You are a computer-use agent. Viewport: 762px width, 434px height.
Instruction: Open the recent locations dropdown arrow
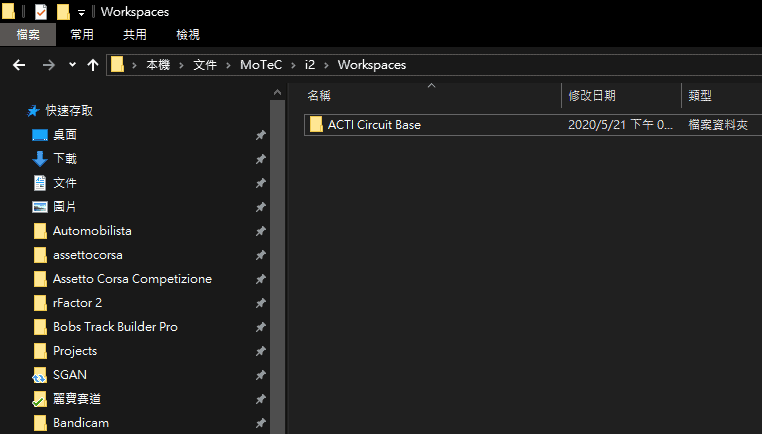(72, 65)
